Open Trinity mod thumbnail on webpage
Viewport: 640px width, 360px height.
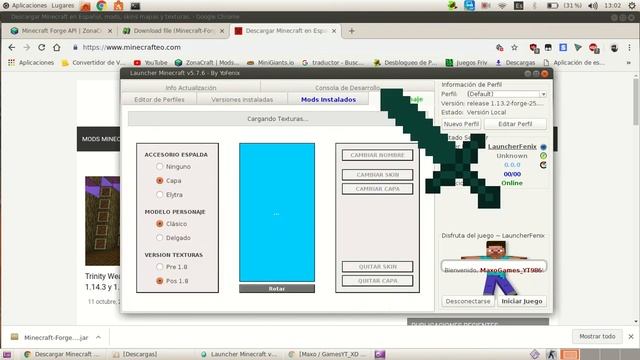tap(102, 221)
